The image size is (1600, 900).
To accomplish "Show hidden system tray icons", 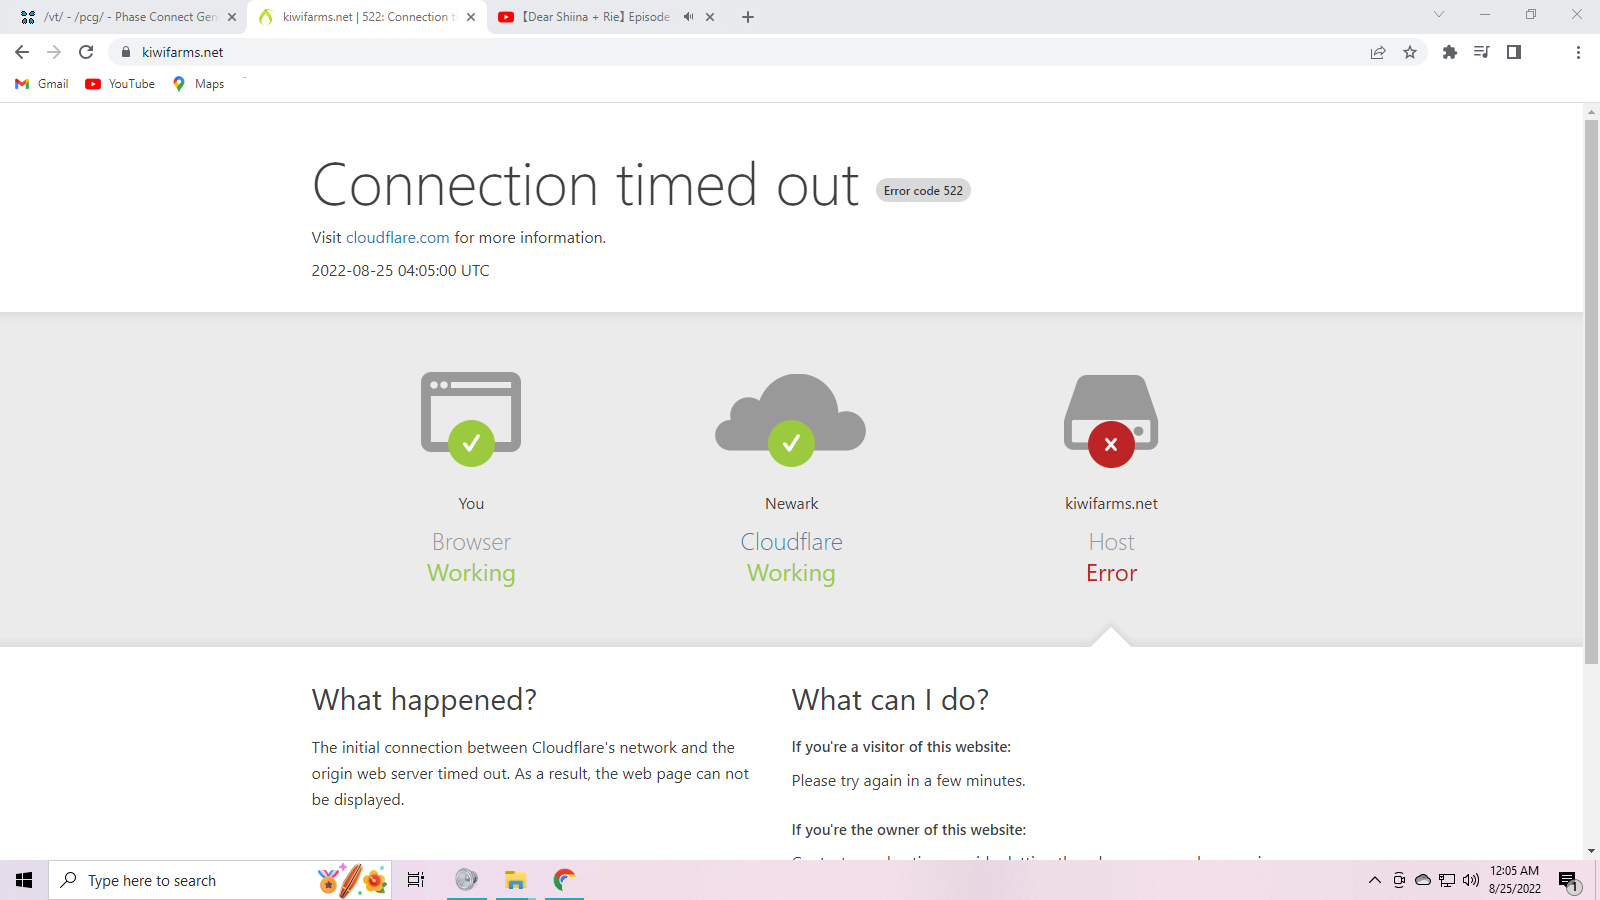I will (x=1375, y=880).
